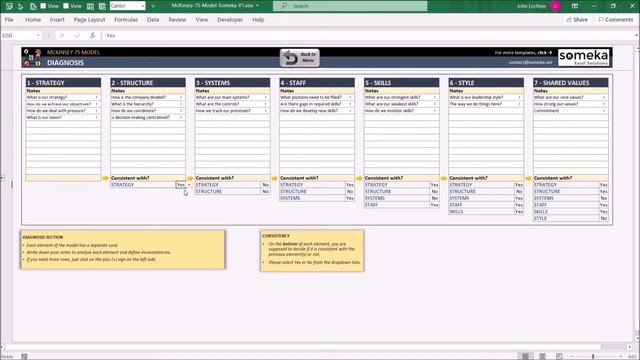Select the Yes value for SYSTEMS in Staff card
The image size is (640, 360).
coord(350,198)
